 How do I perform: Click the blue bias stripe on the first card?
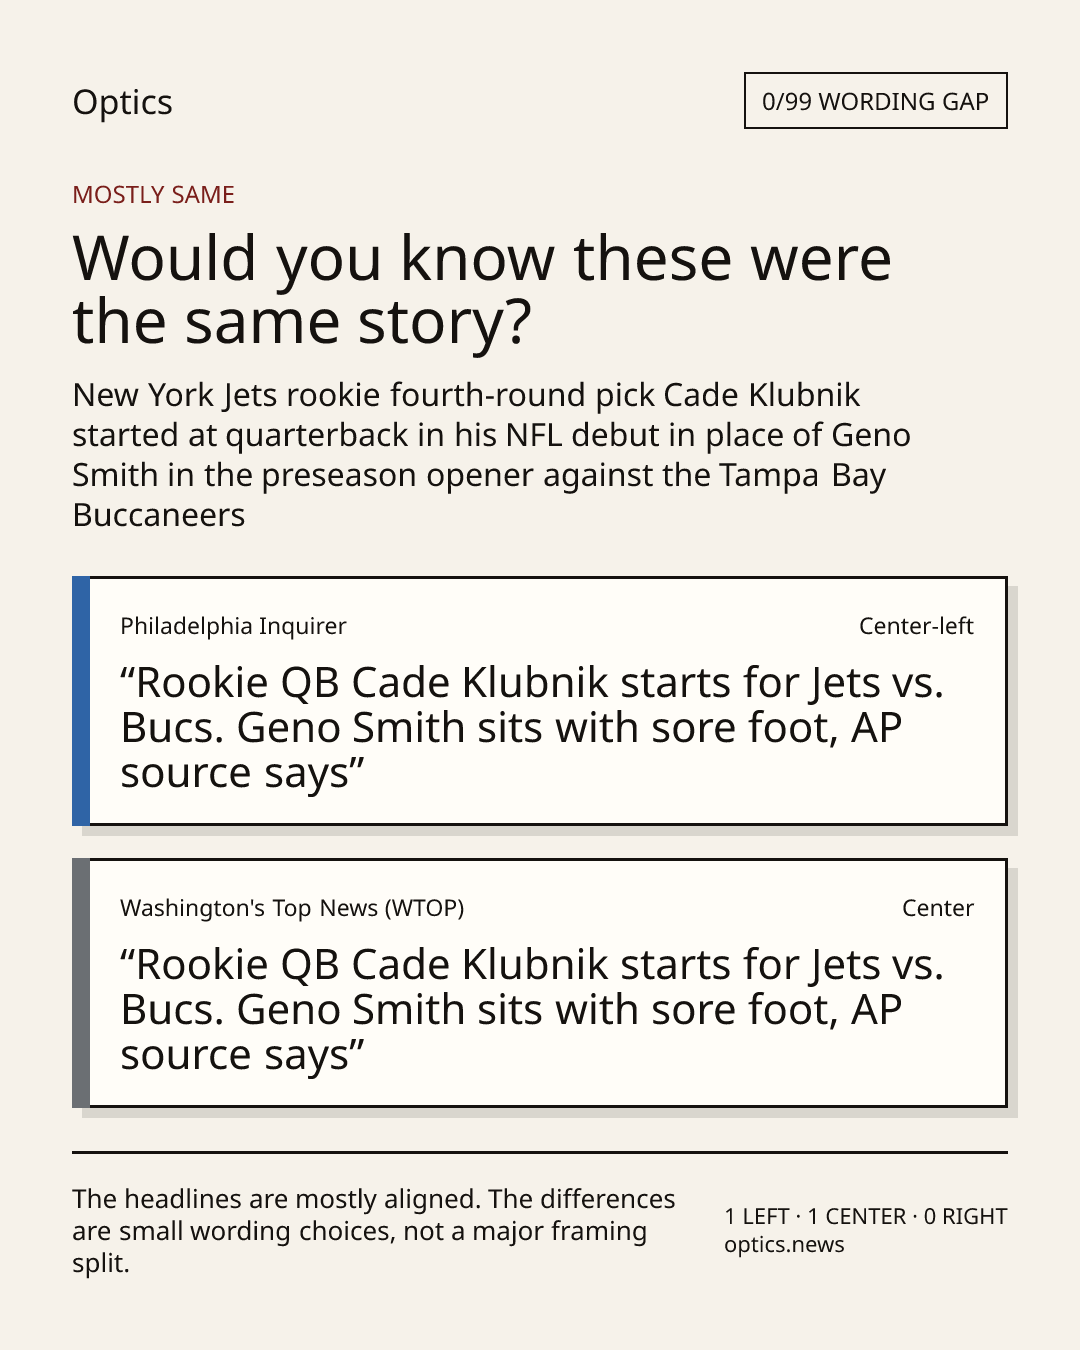[x=81, y=701]
